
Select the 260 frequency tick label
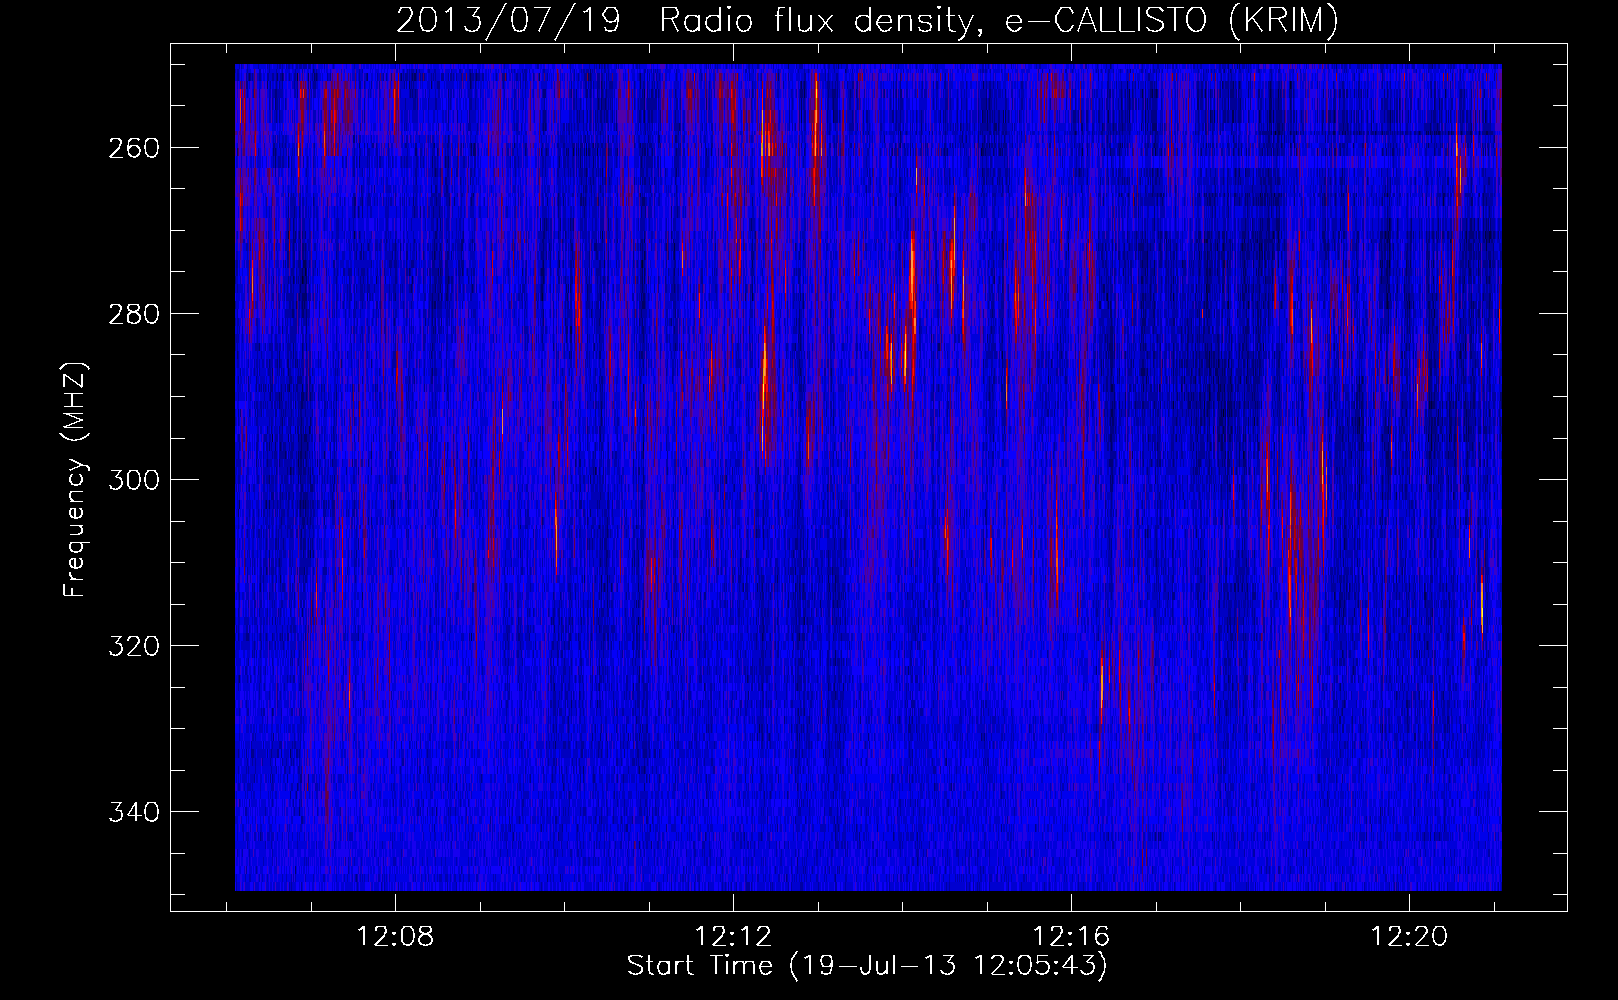point(133,148)
